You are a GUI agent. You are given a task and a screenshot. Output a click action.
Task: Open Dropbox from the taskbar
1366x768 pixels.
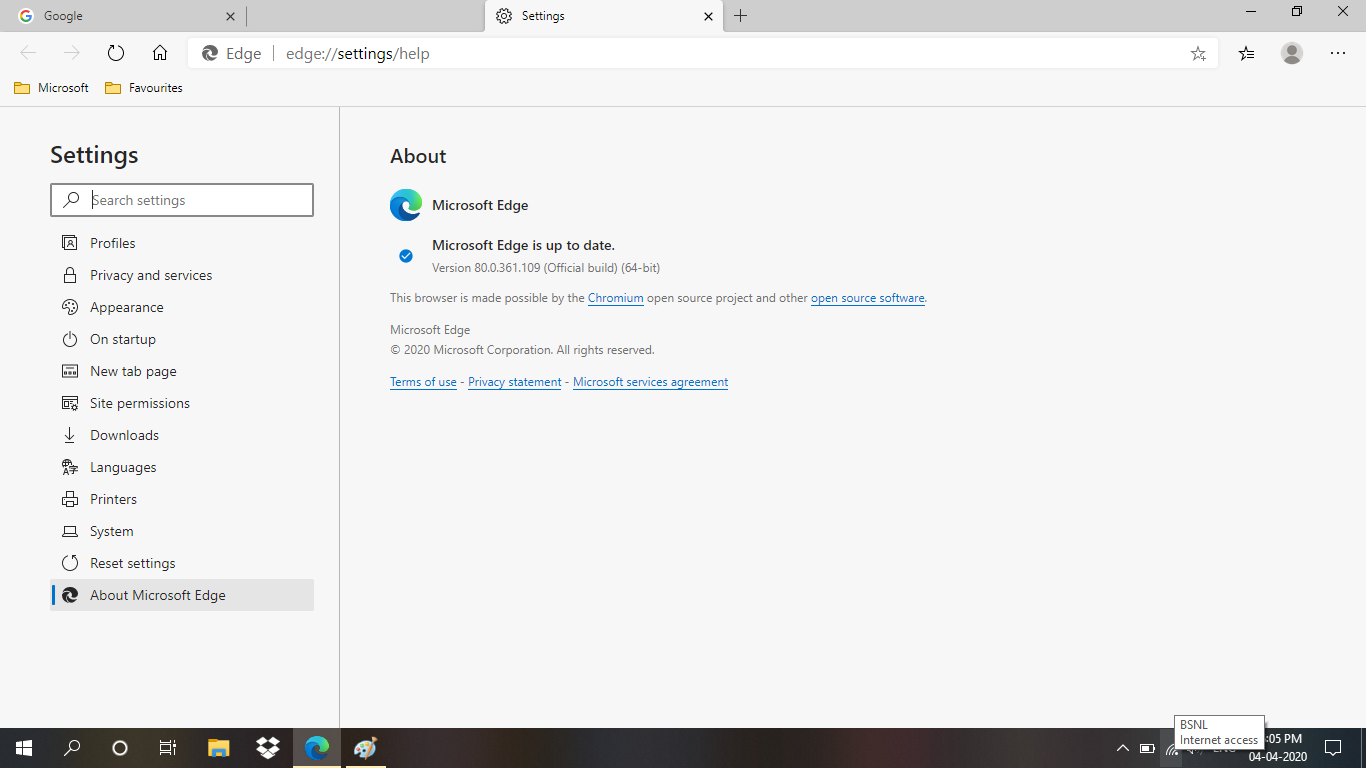tap(268, 748)
